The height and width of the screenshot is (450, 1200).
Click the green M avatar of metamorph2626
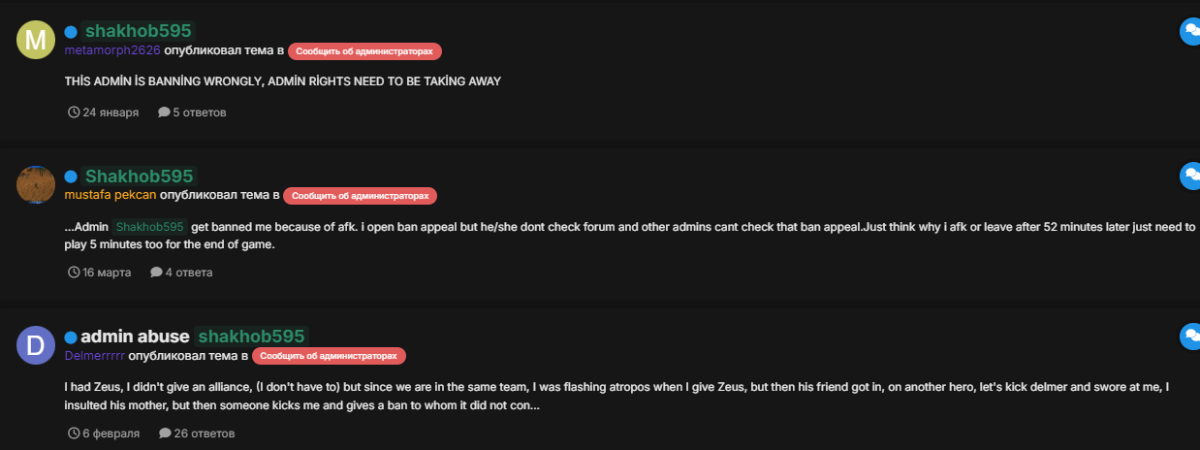(36, 40)
